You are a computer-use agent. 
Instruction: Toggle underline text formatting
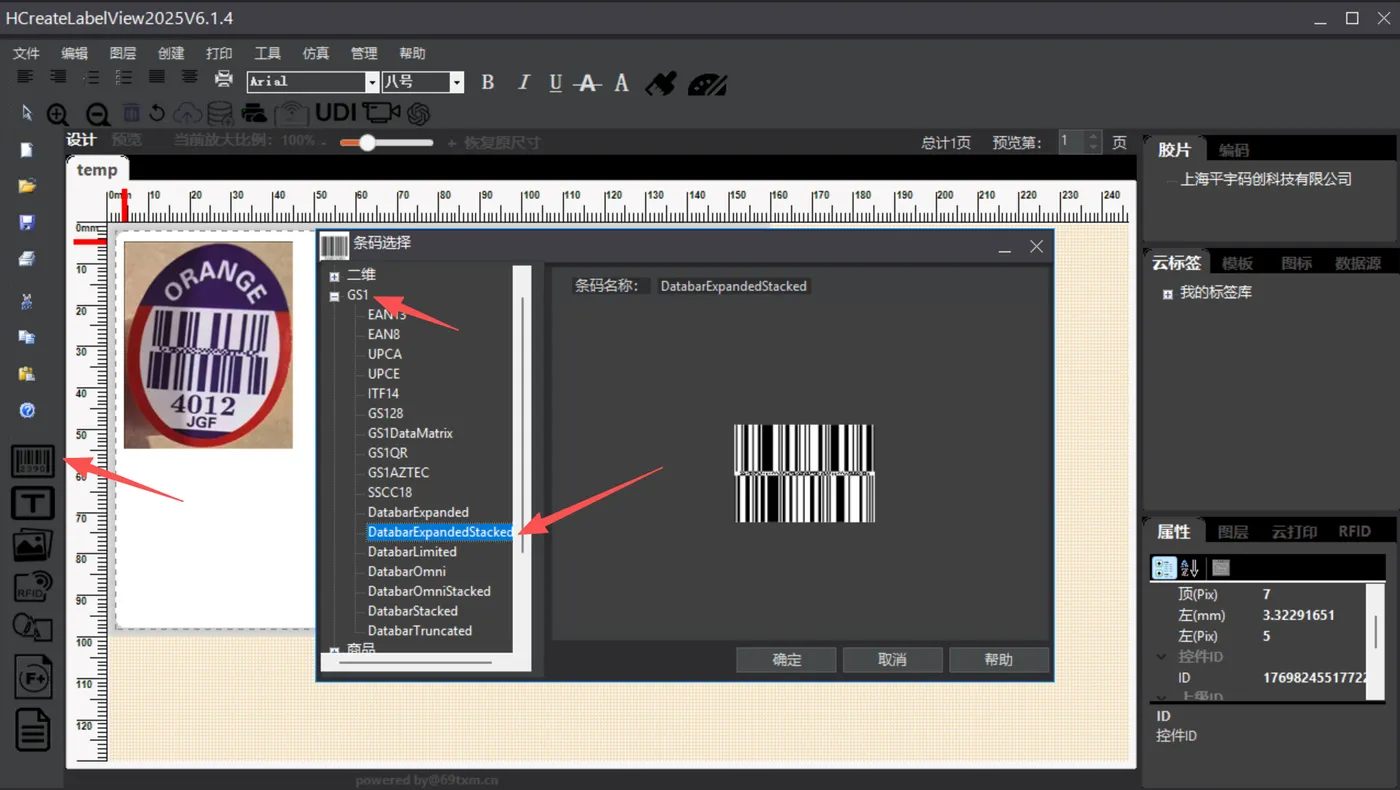click(556, 83)
